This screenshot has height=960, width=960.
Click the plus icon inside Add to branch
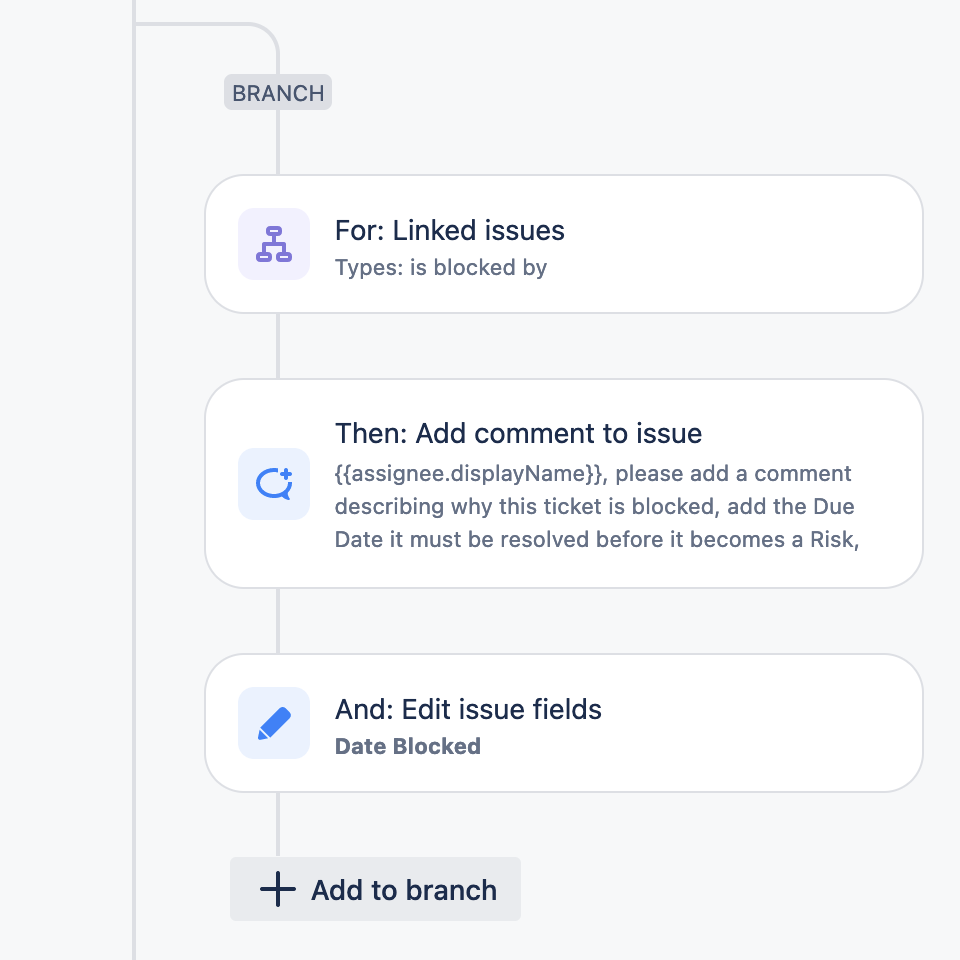[277, 889]
